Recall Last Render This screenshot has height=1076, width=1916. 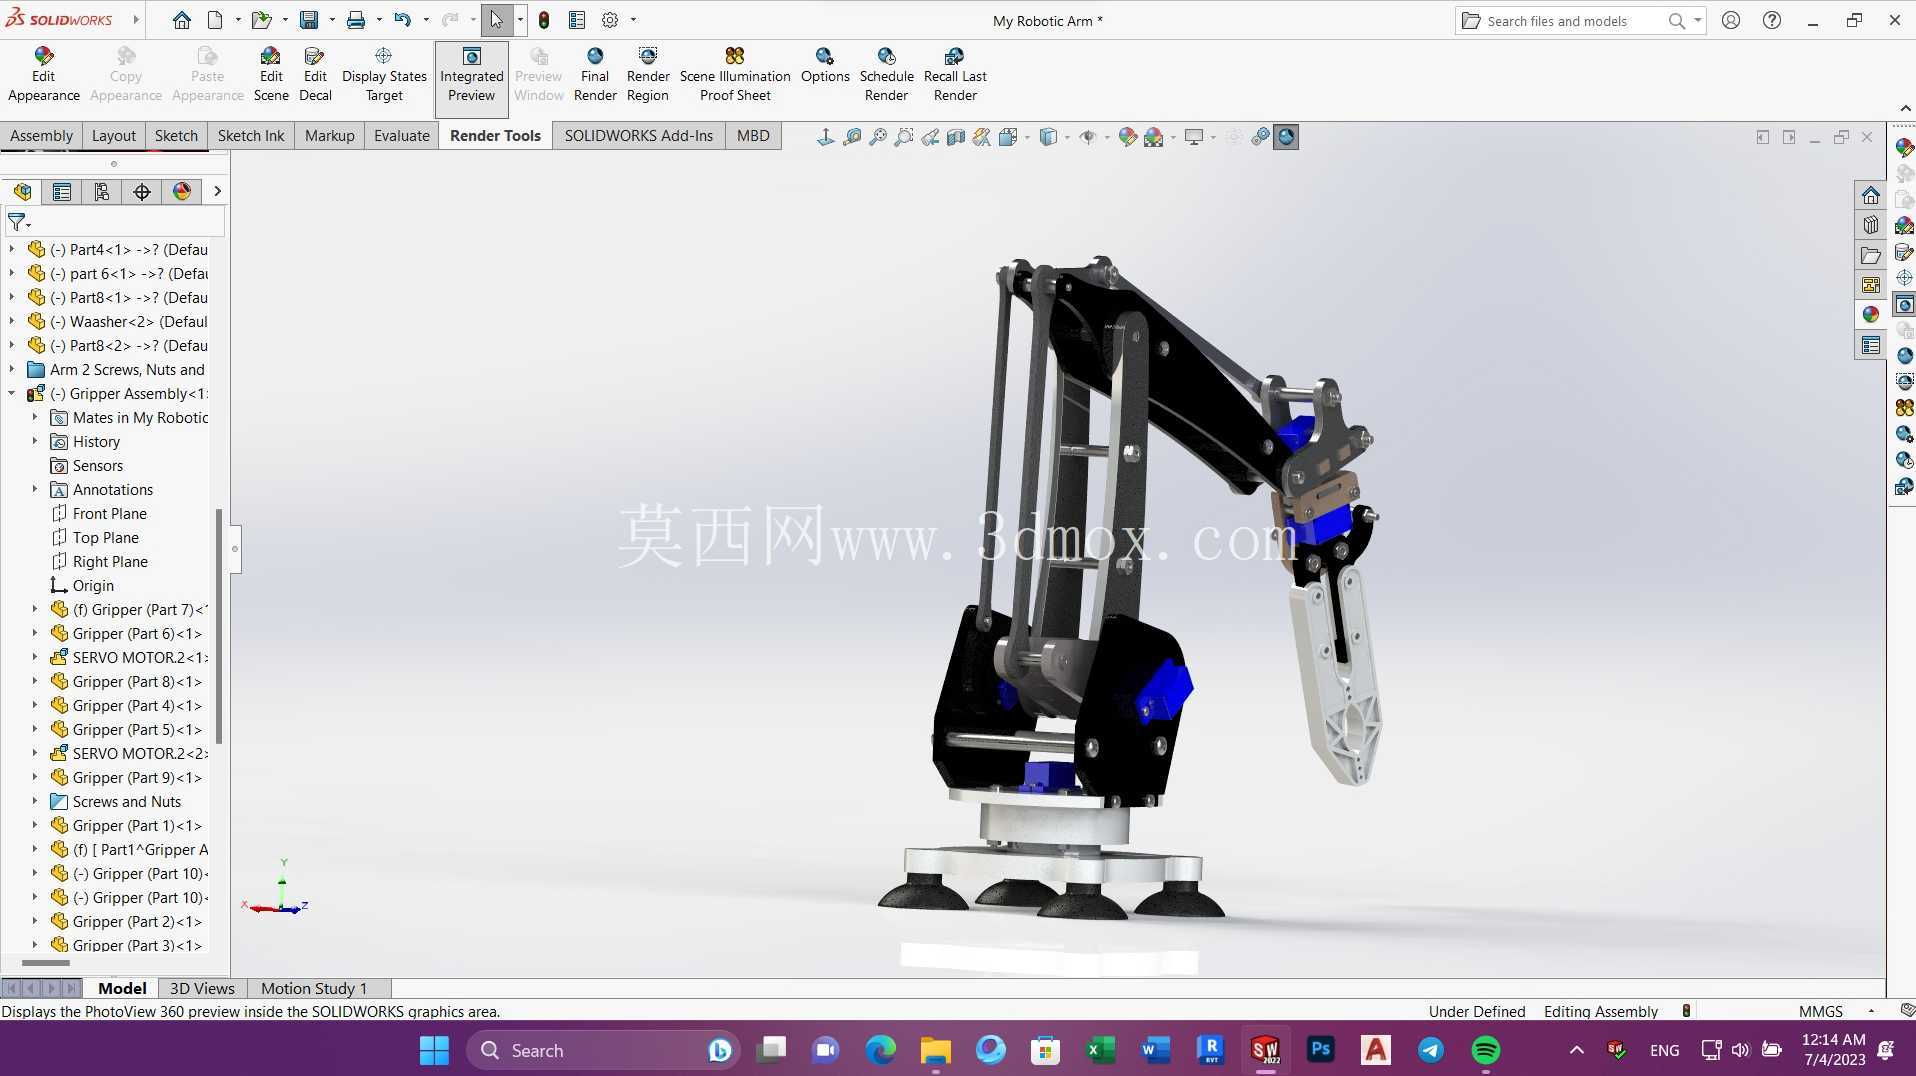tap(955, 74)
